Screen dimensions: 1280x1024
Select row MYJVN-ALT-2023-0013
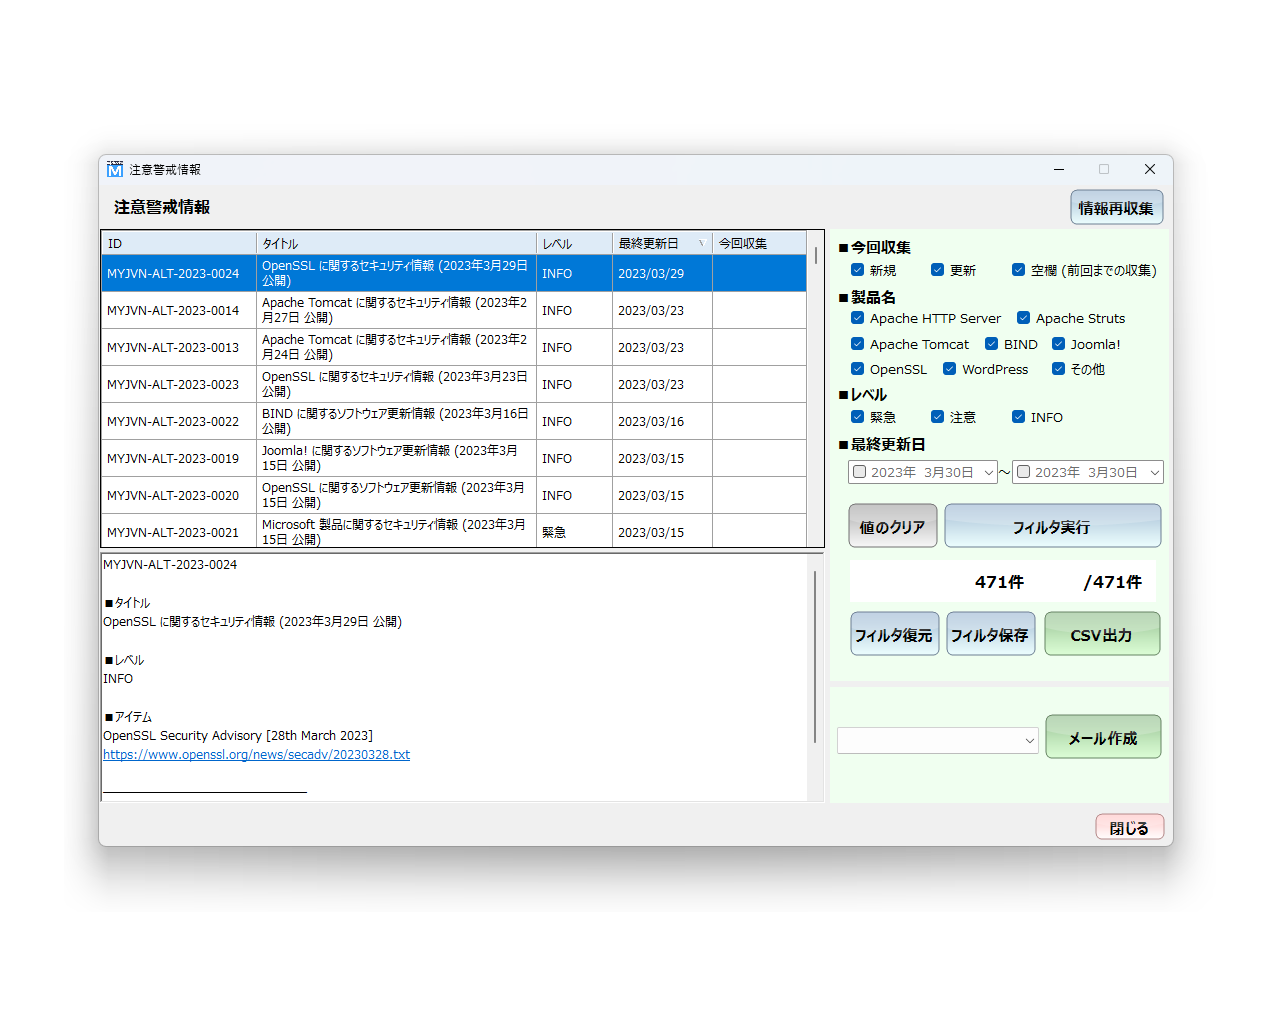pos(454,347)
